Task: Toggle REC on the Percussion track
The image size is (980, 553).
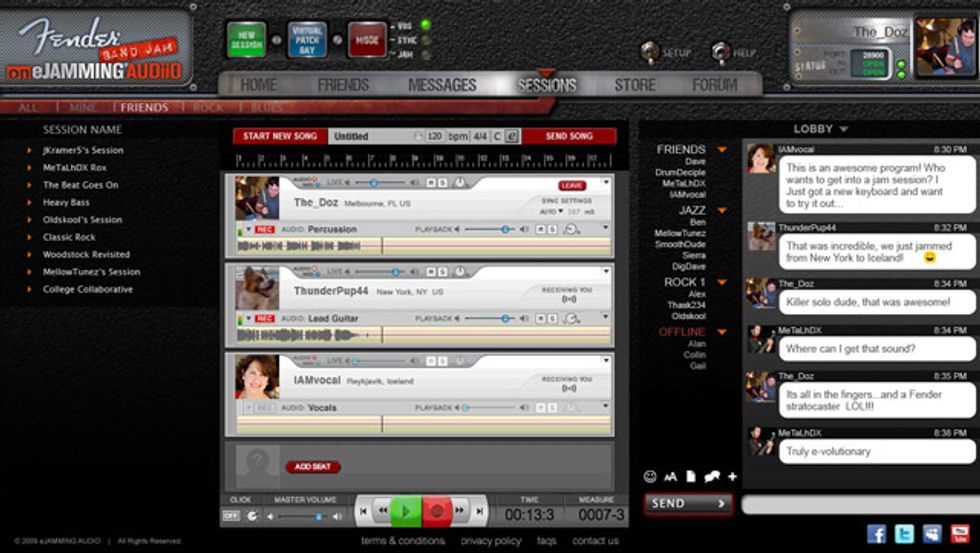Action: (x=264, y=230)
